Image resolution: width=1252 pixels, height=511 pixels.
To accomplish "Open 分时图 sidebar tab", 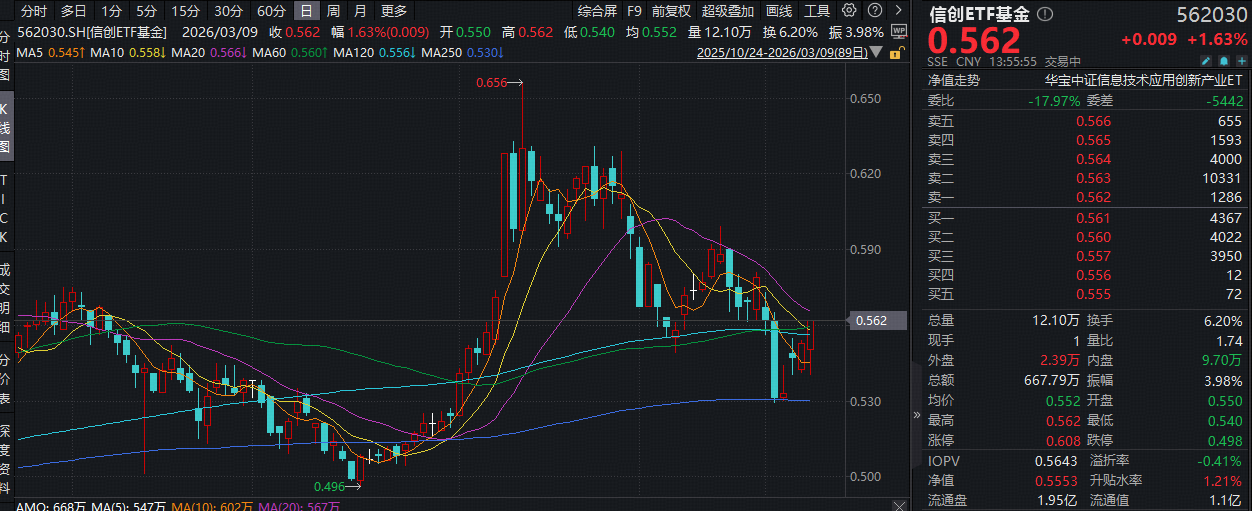I will pos(5,56).
